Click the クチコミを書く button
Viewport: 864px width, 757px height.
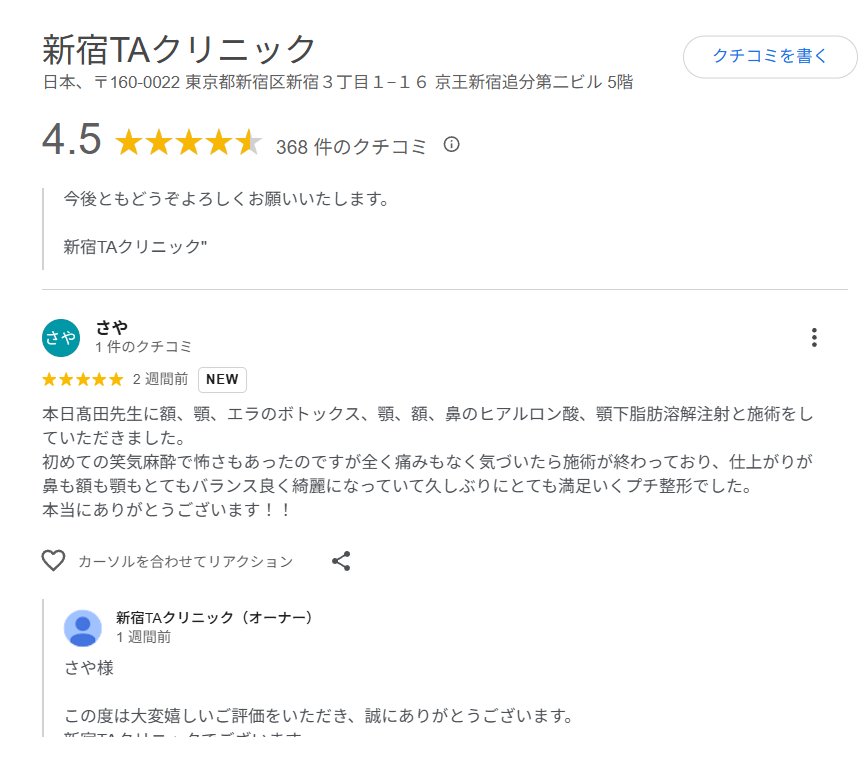[769, 57]
